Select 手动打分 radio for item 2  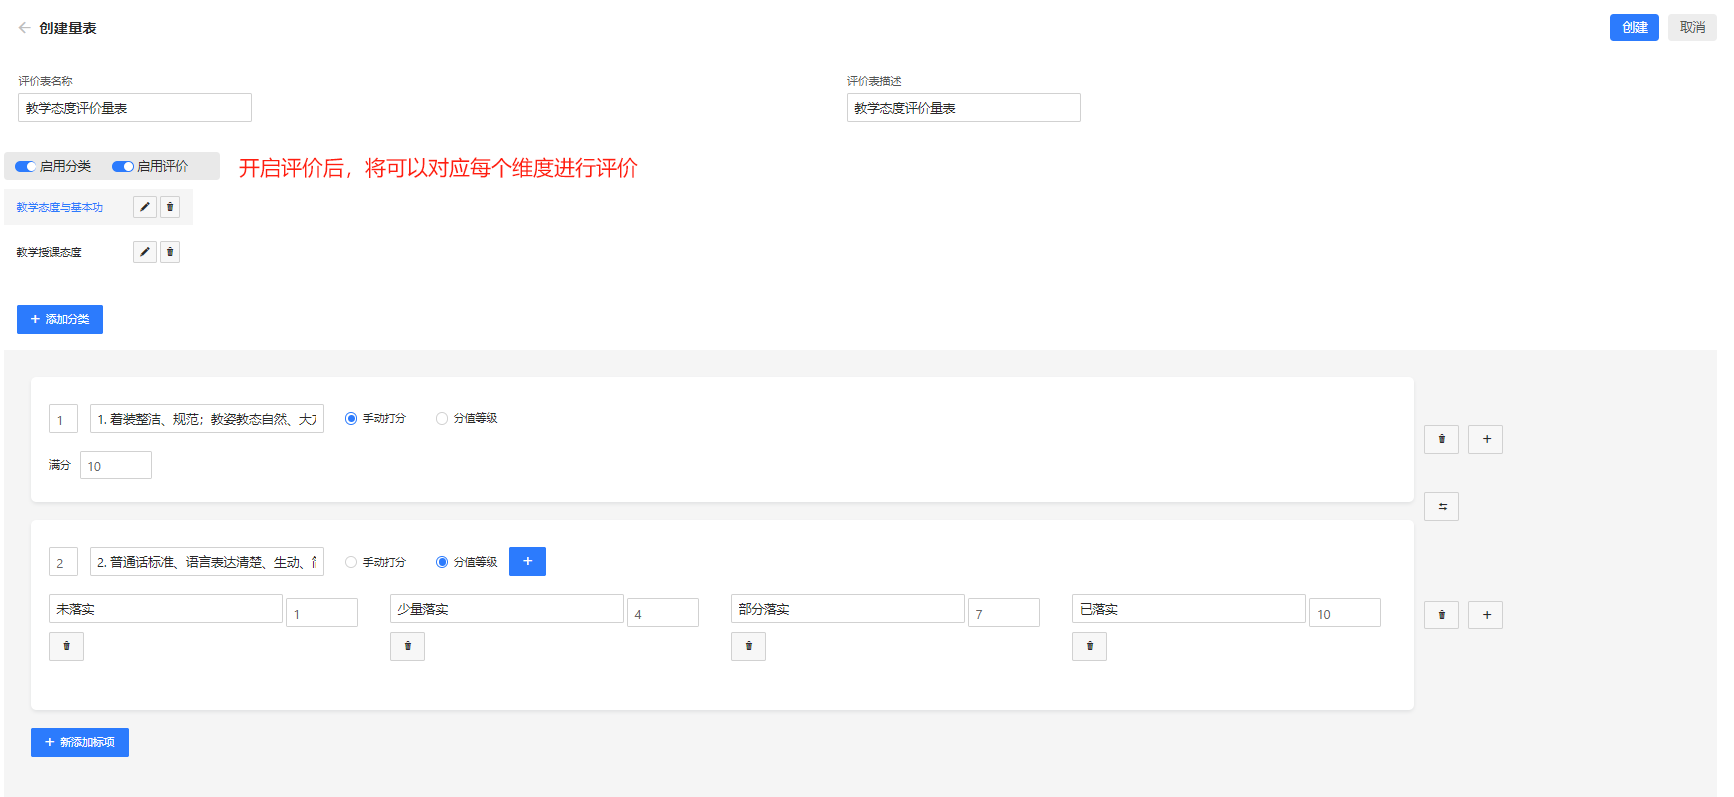[x=351, y=562]
